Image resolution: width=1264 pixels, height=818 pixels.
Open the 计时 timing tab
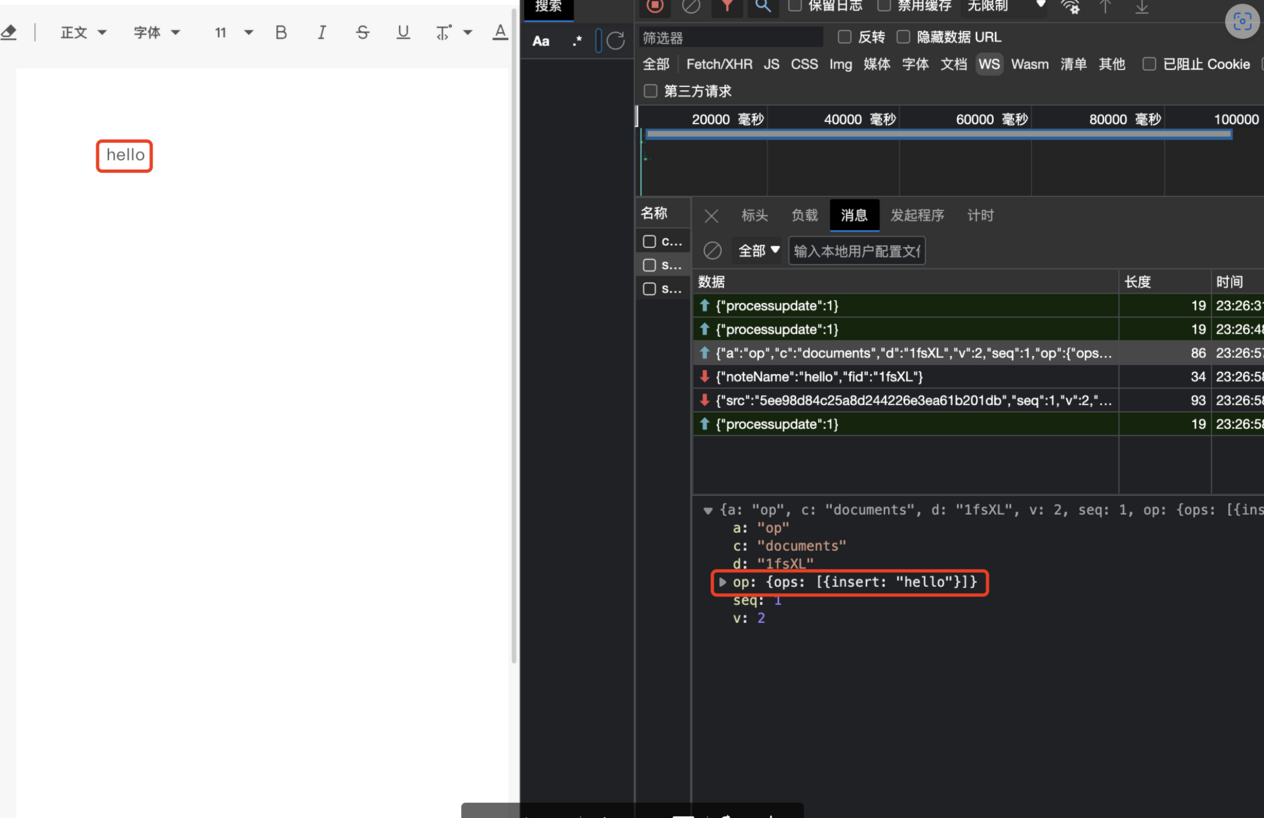coord(980,216)
